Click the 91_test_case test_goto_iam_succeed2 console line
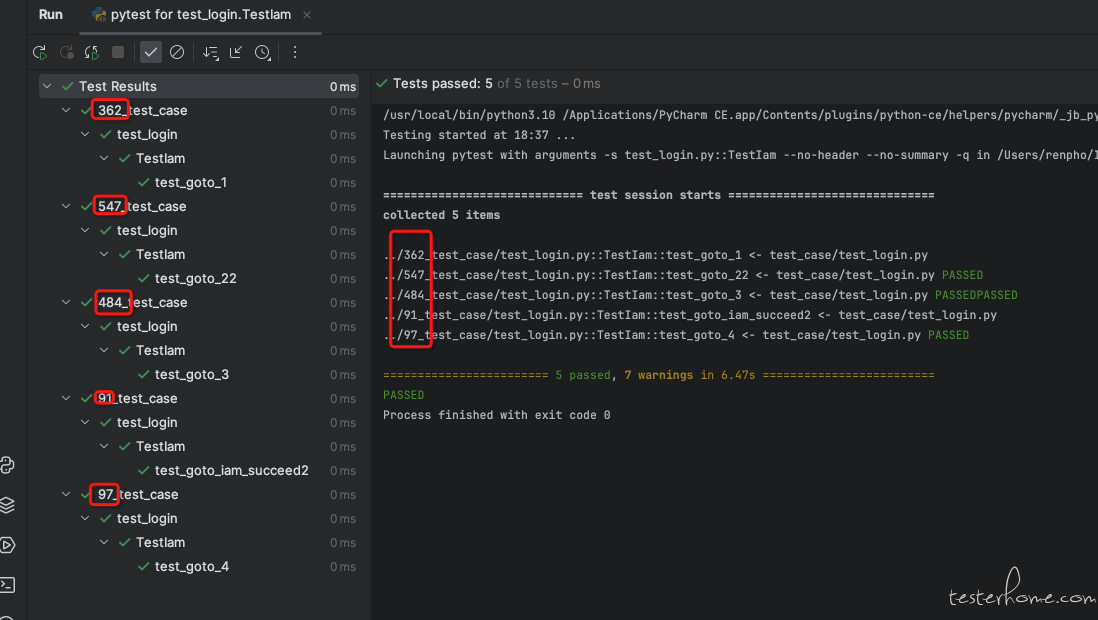 click(690, 315)
